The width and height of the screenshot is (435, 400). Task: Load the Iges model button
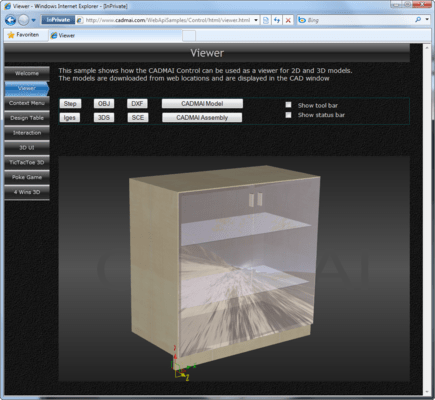point(70,118)
